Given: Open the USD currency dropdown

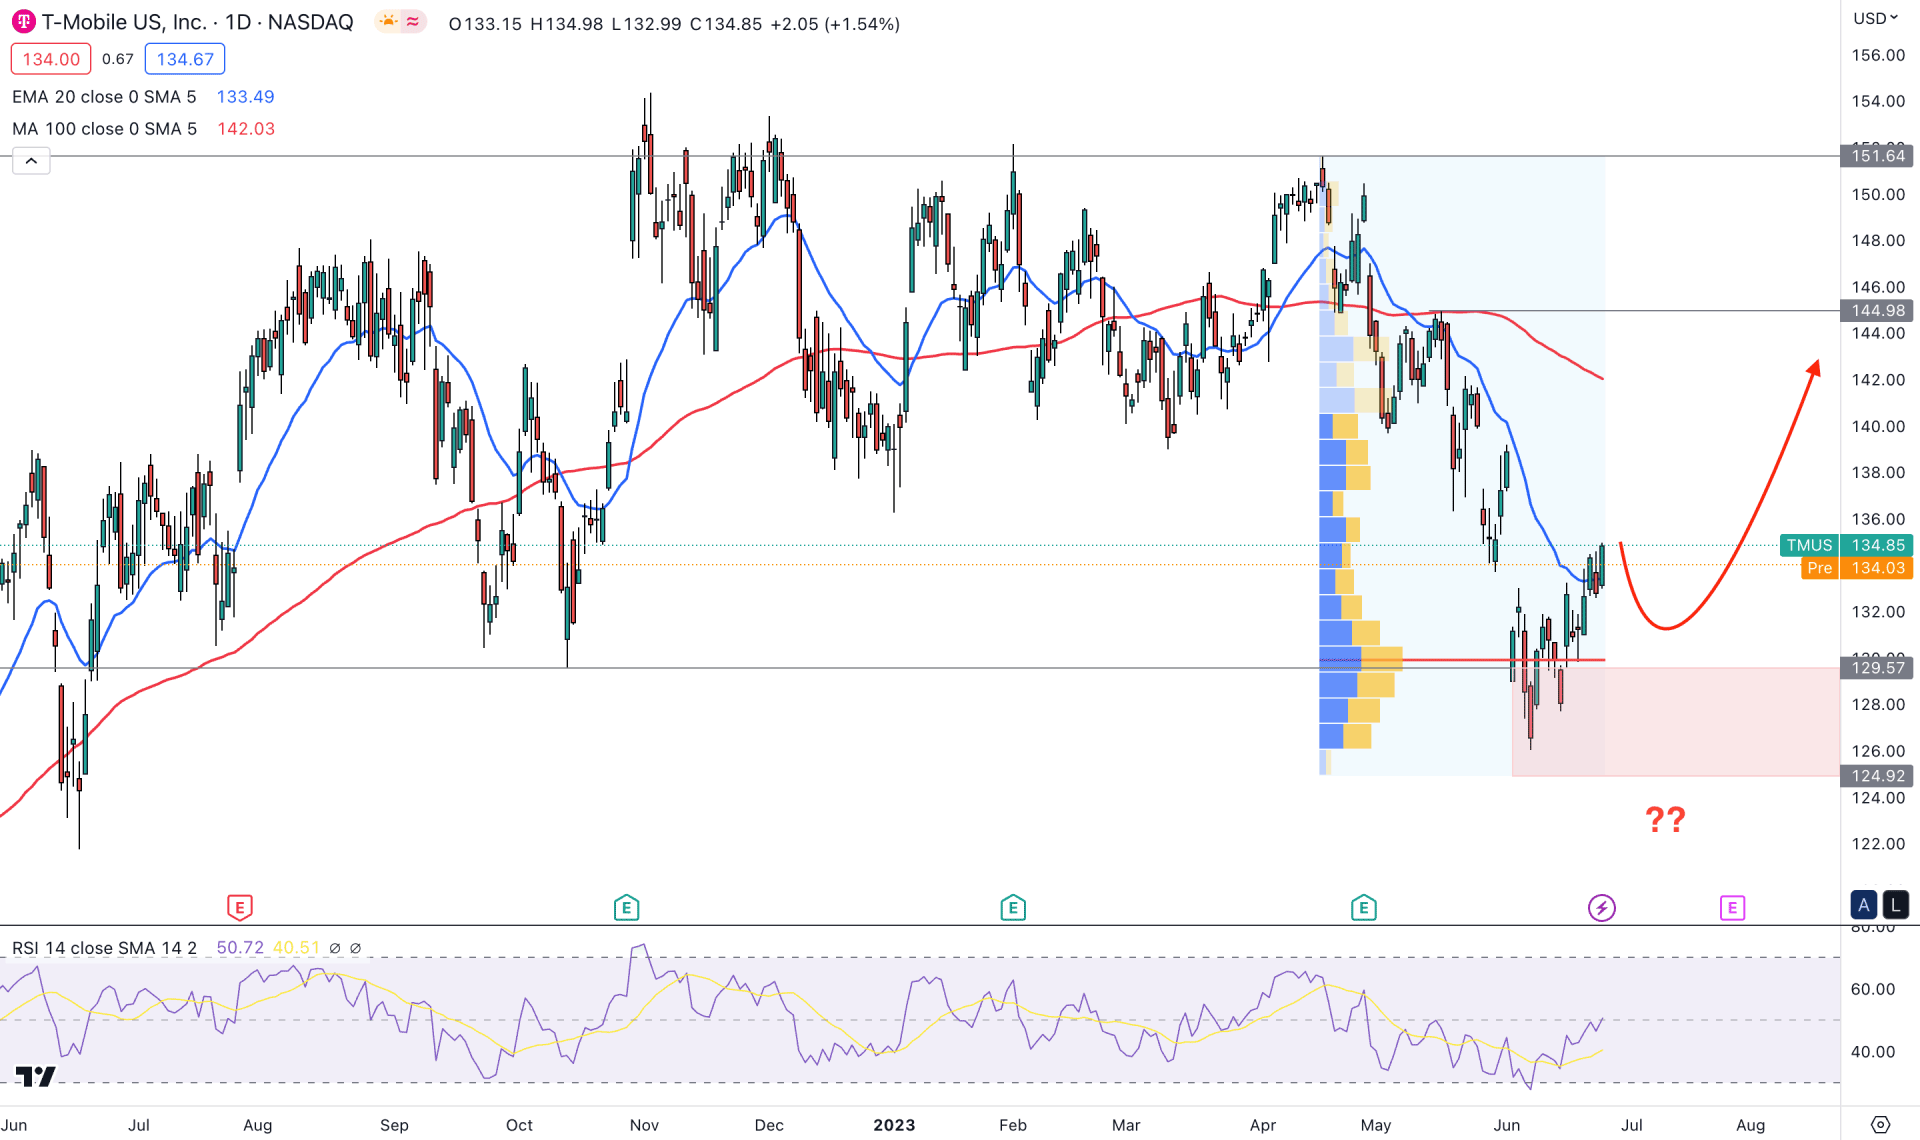Looking at the screenshot, I should [1875, 18].
